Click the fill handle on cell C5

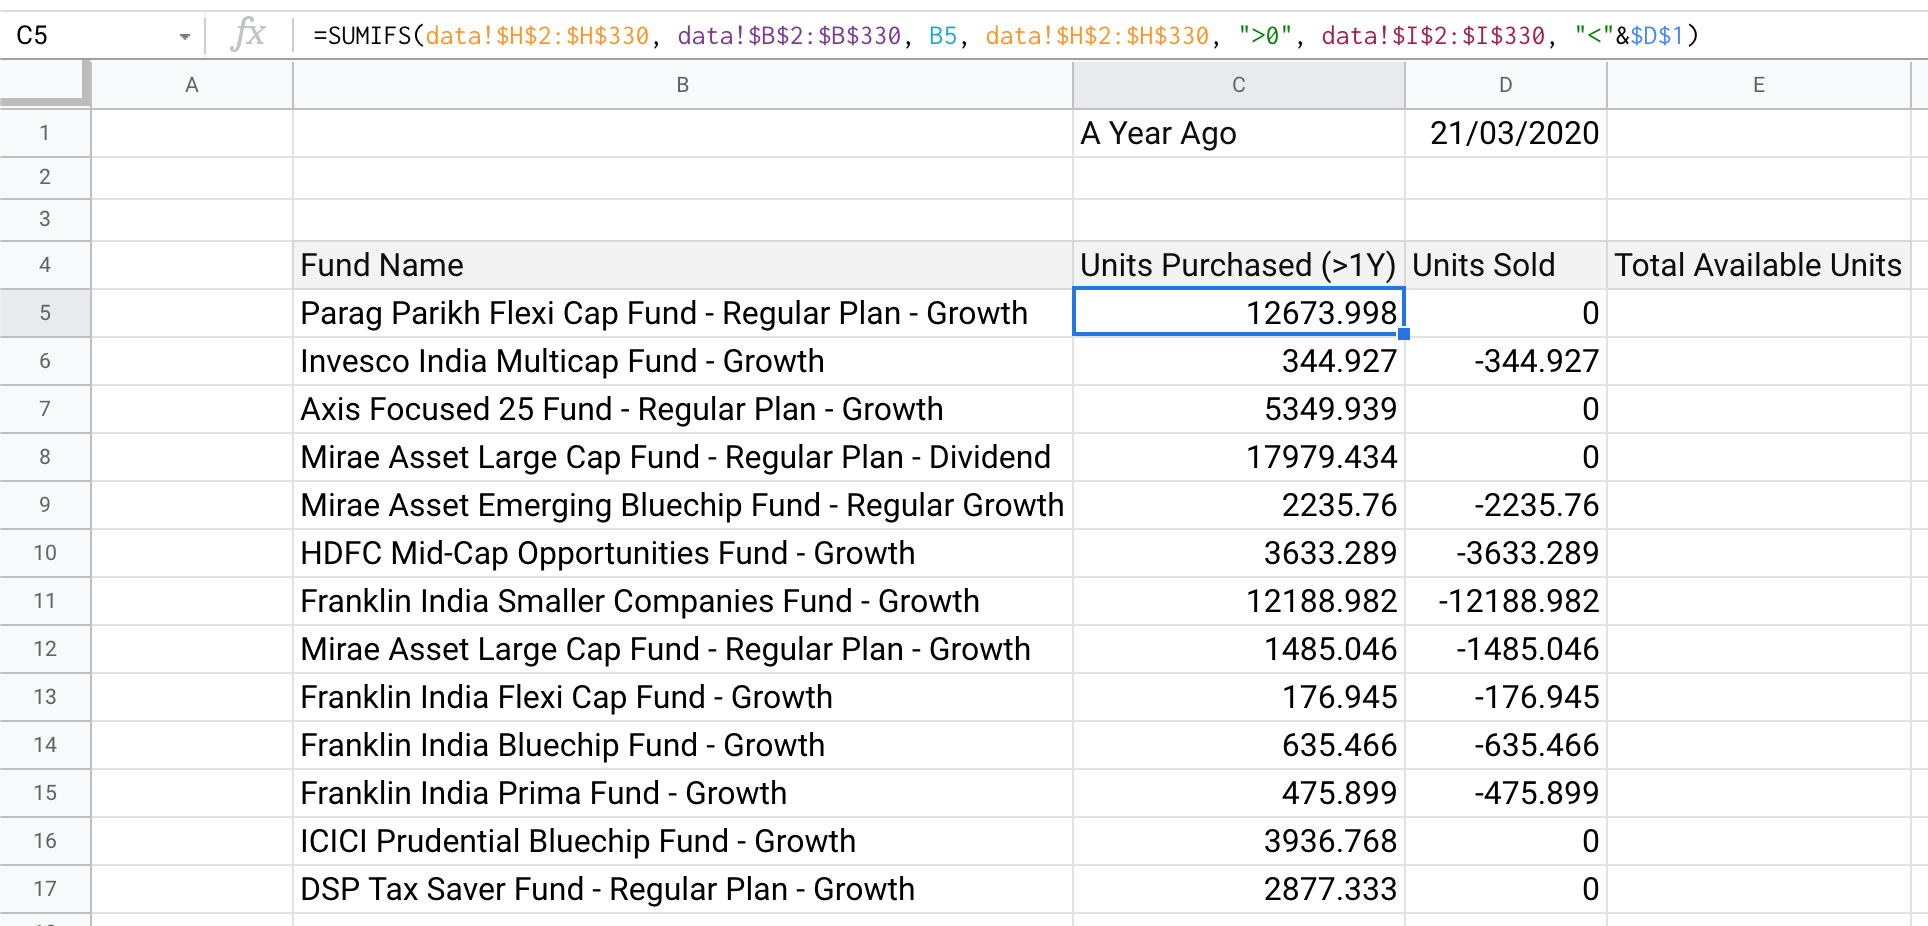(1404, 334)
